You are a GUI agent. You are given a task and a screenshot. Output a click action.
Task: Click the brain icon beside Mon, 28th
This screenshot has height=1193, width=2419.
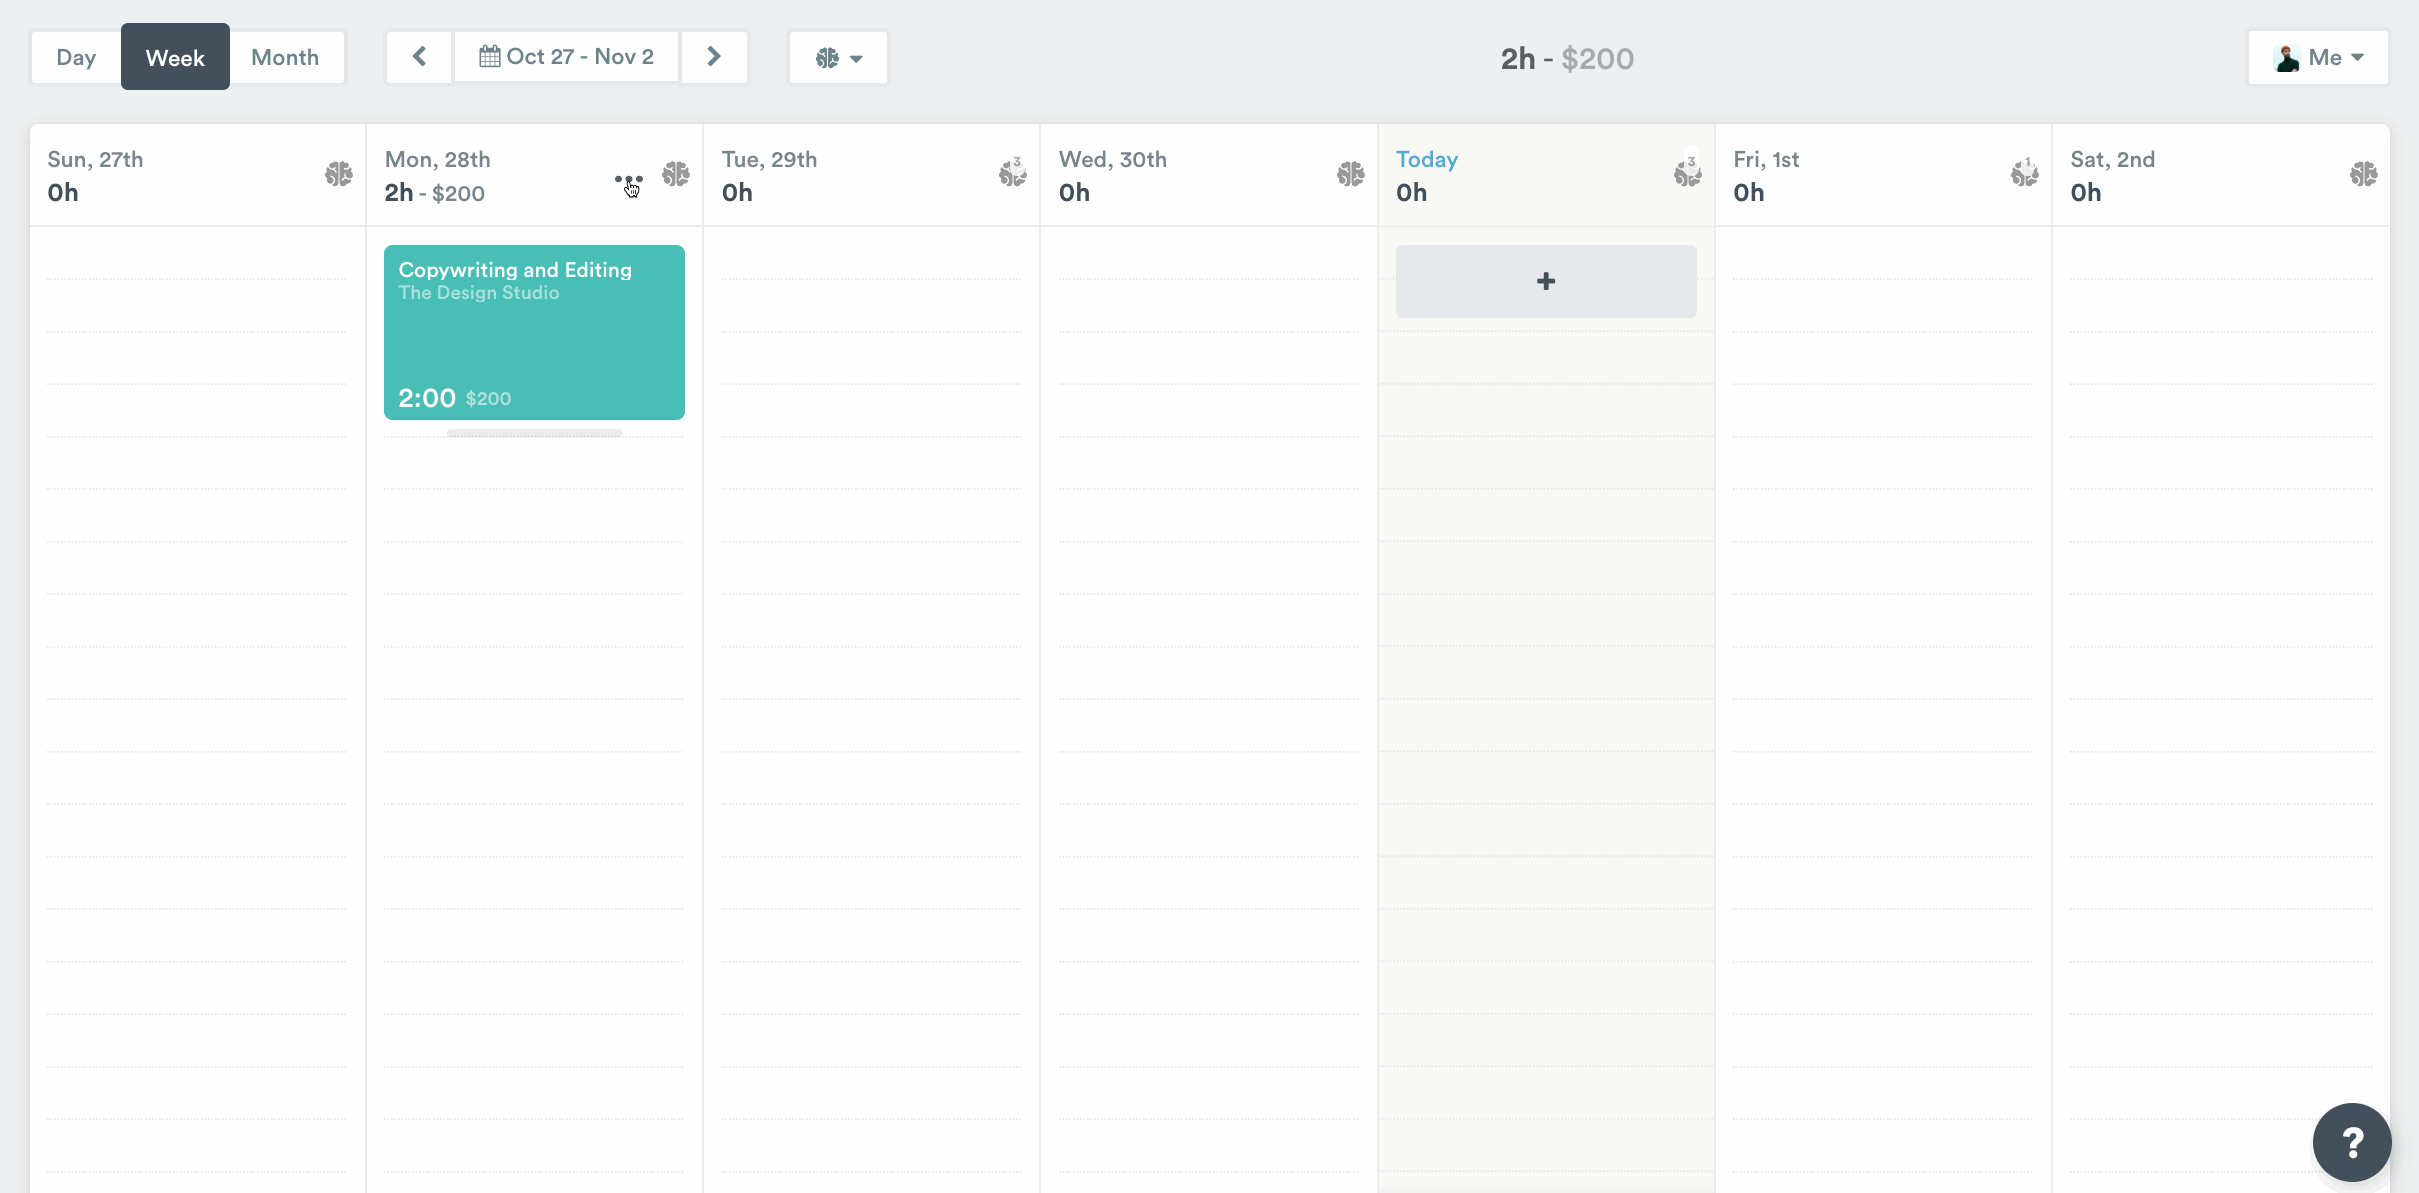point(676,173)
